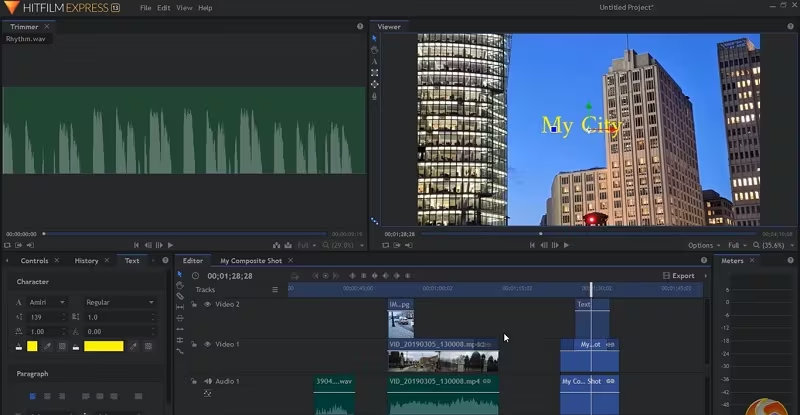Select the Mask rectangle tool in Viewer
Screen dimensions: 800x415
[x=374, y=73]
